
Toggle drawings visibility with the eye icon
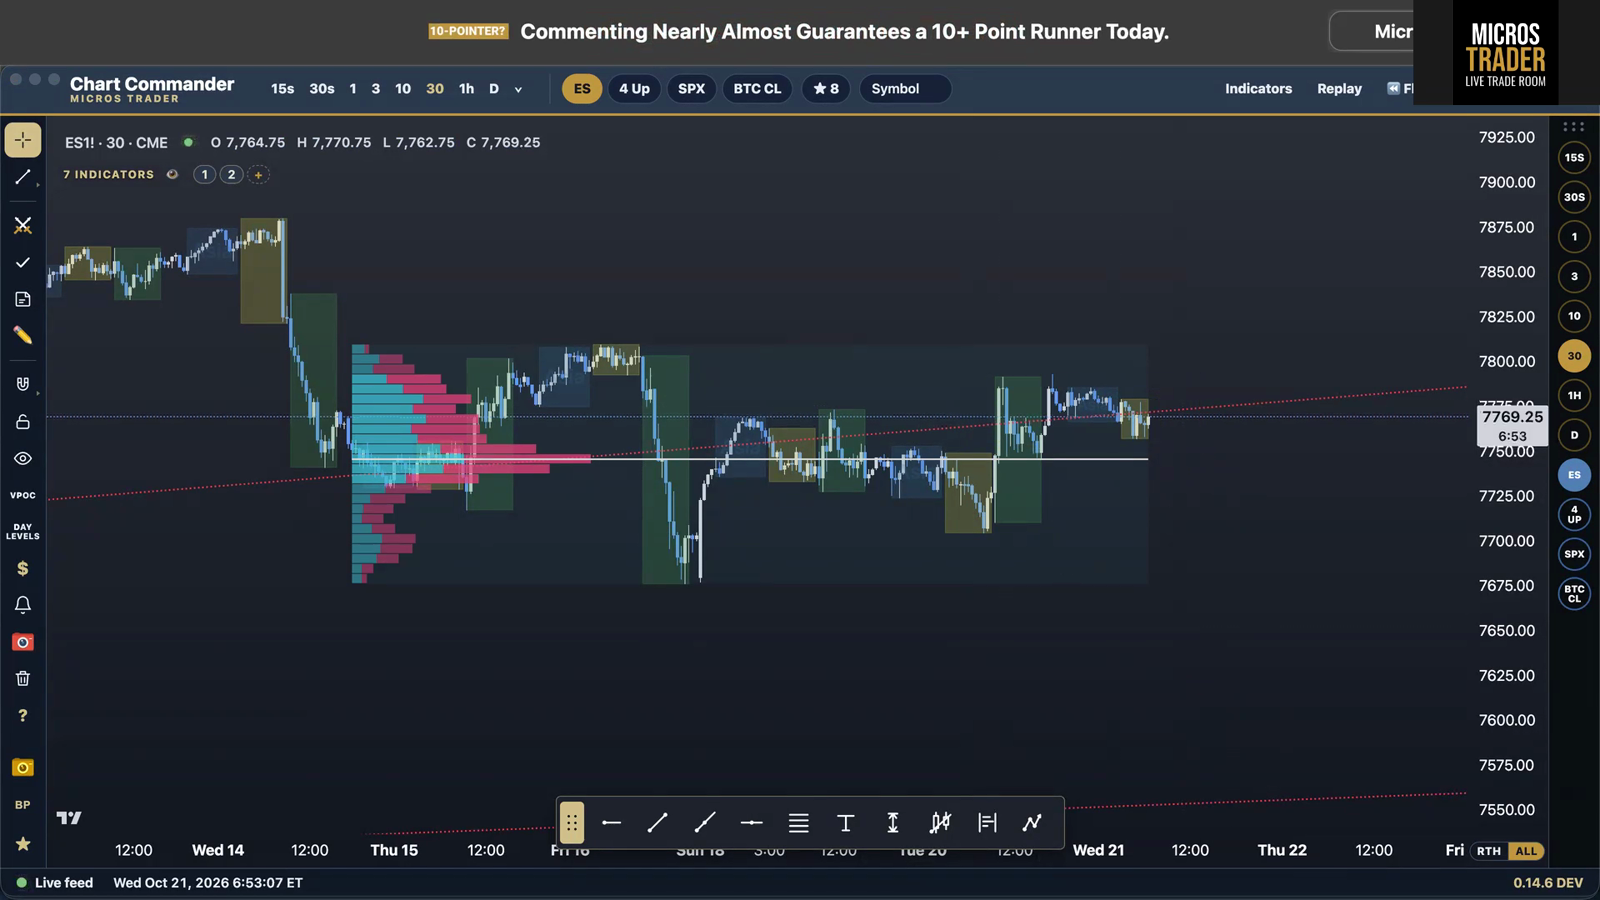pyautogui.click(x=23, y=458)
